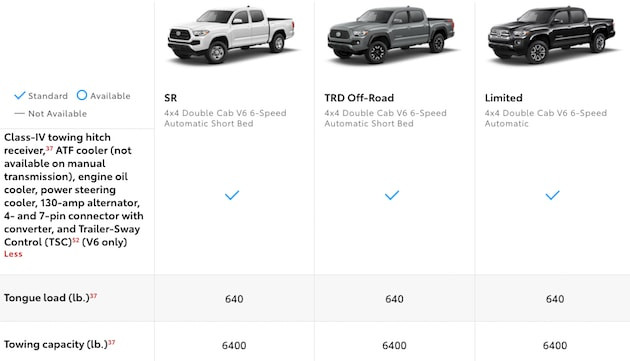This screenshot has height=361, width=630.
Task: Click the Limited towing hitch checkmark
Action: (552, 195)
